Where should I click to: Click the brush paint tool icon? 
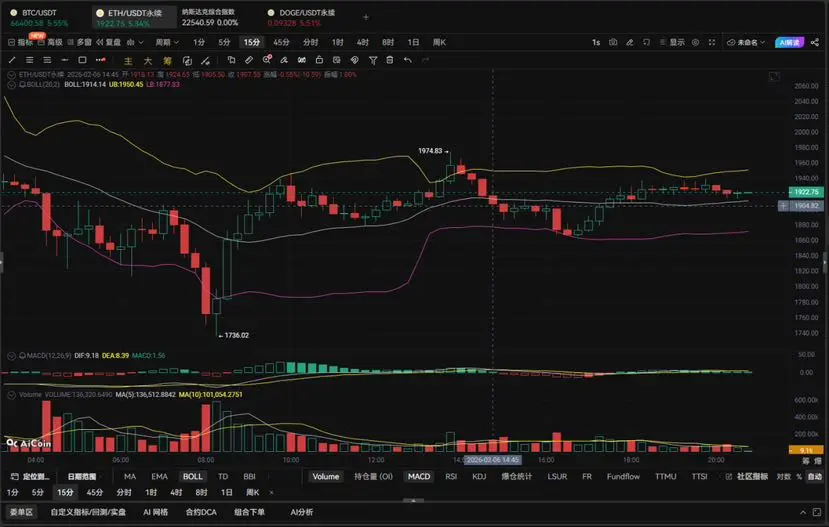[x=284, y=60]
